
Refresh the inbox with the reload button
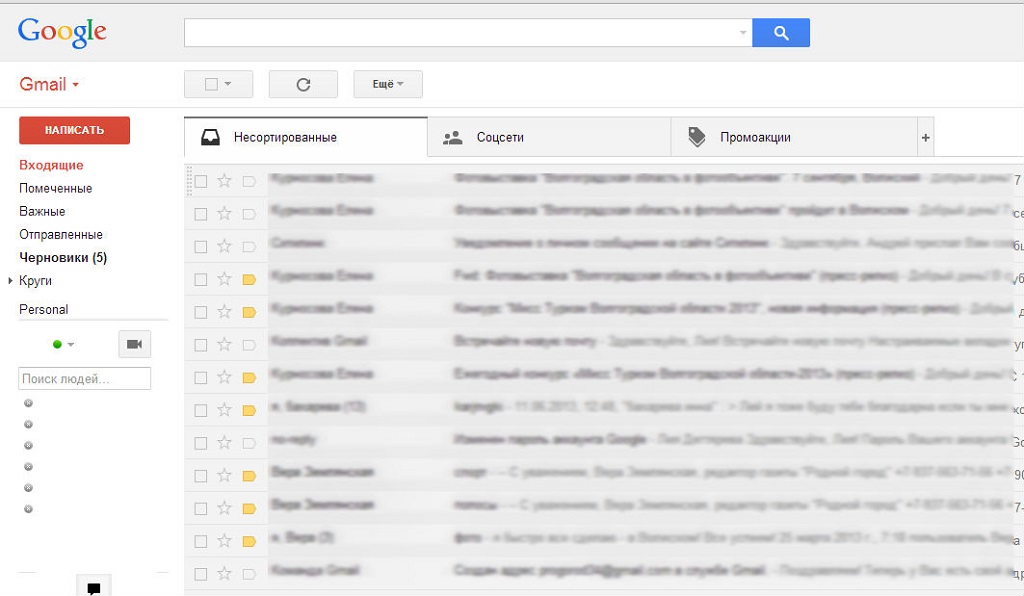(303, 84)
